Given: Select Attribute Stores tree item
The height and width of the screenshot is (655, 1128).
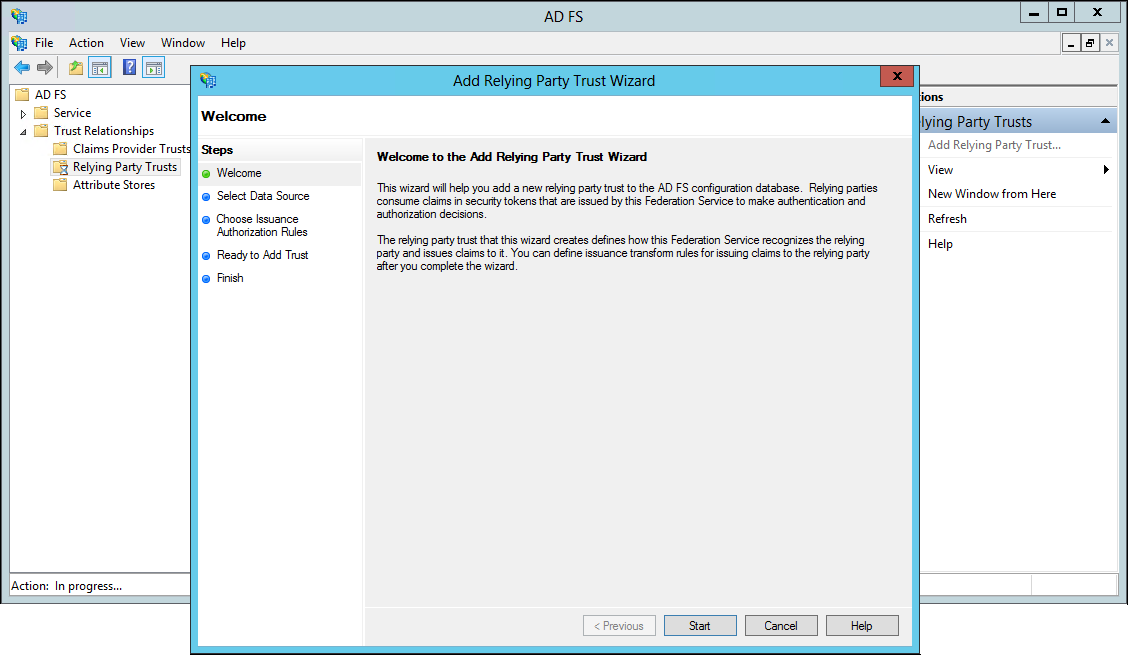Looking at the screenshot, I should [114, 185].
